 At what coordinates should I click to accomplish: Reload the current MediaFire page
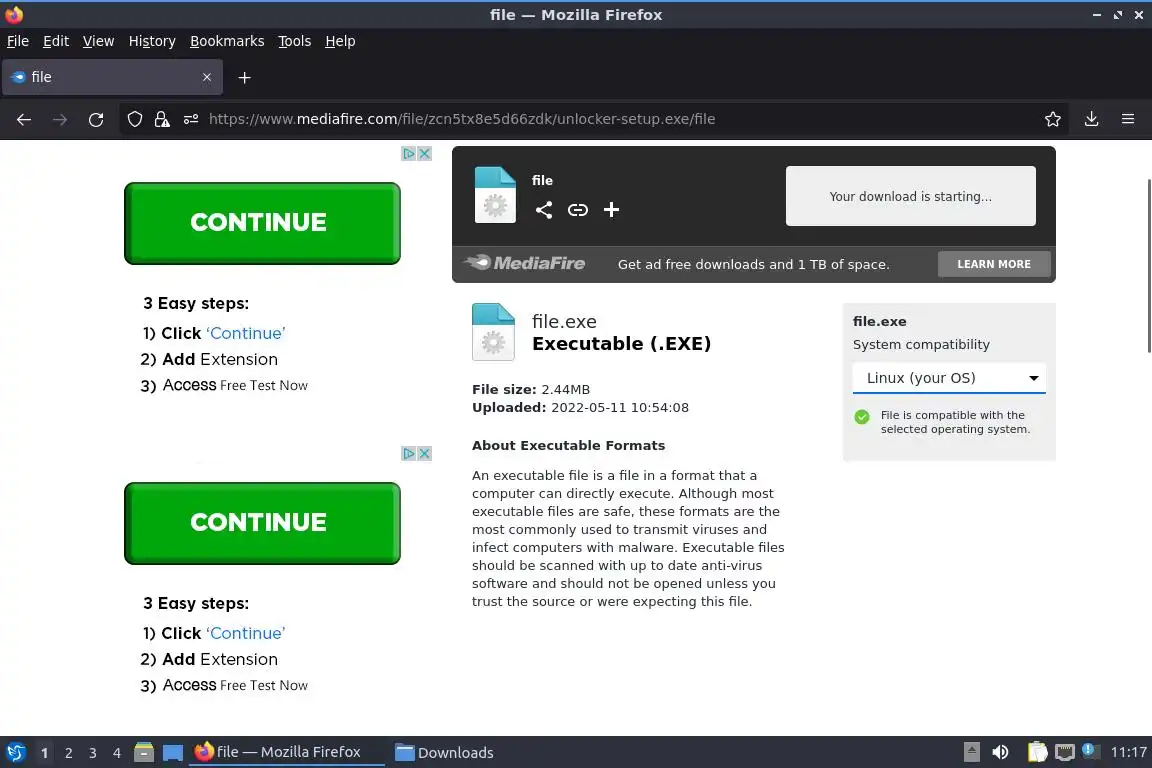tap(96, 119)
